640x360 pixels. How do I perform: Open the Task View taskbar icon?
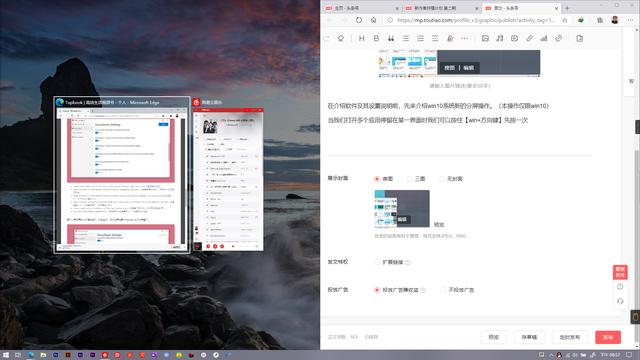(x=18, y=355)
